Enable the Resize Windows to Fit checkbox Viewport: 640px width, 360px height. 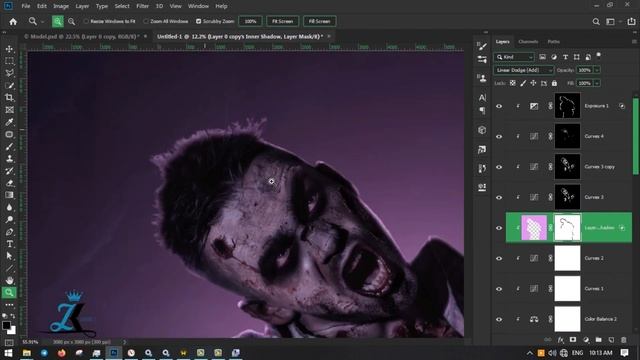click(86, 21)
